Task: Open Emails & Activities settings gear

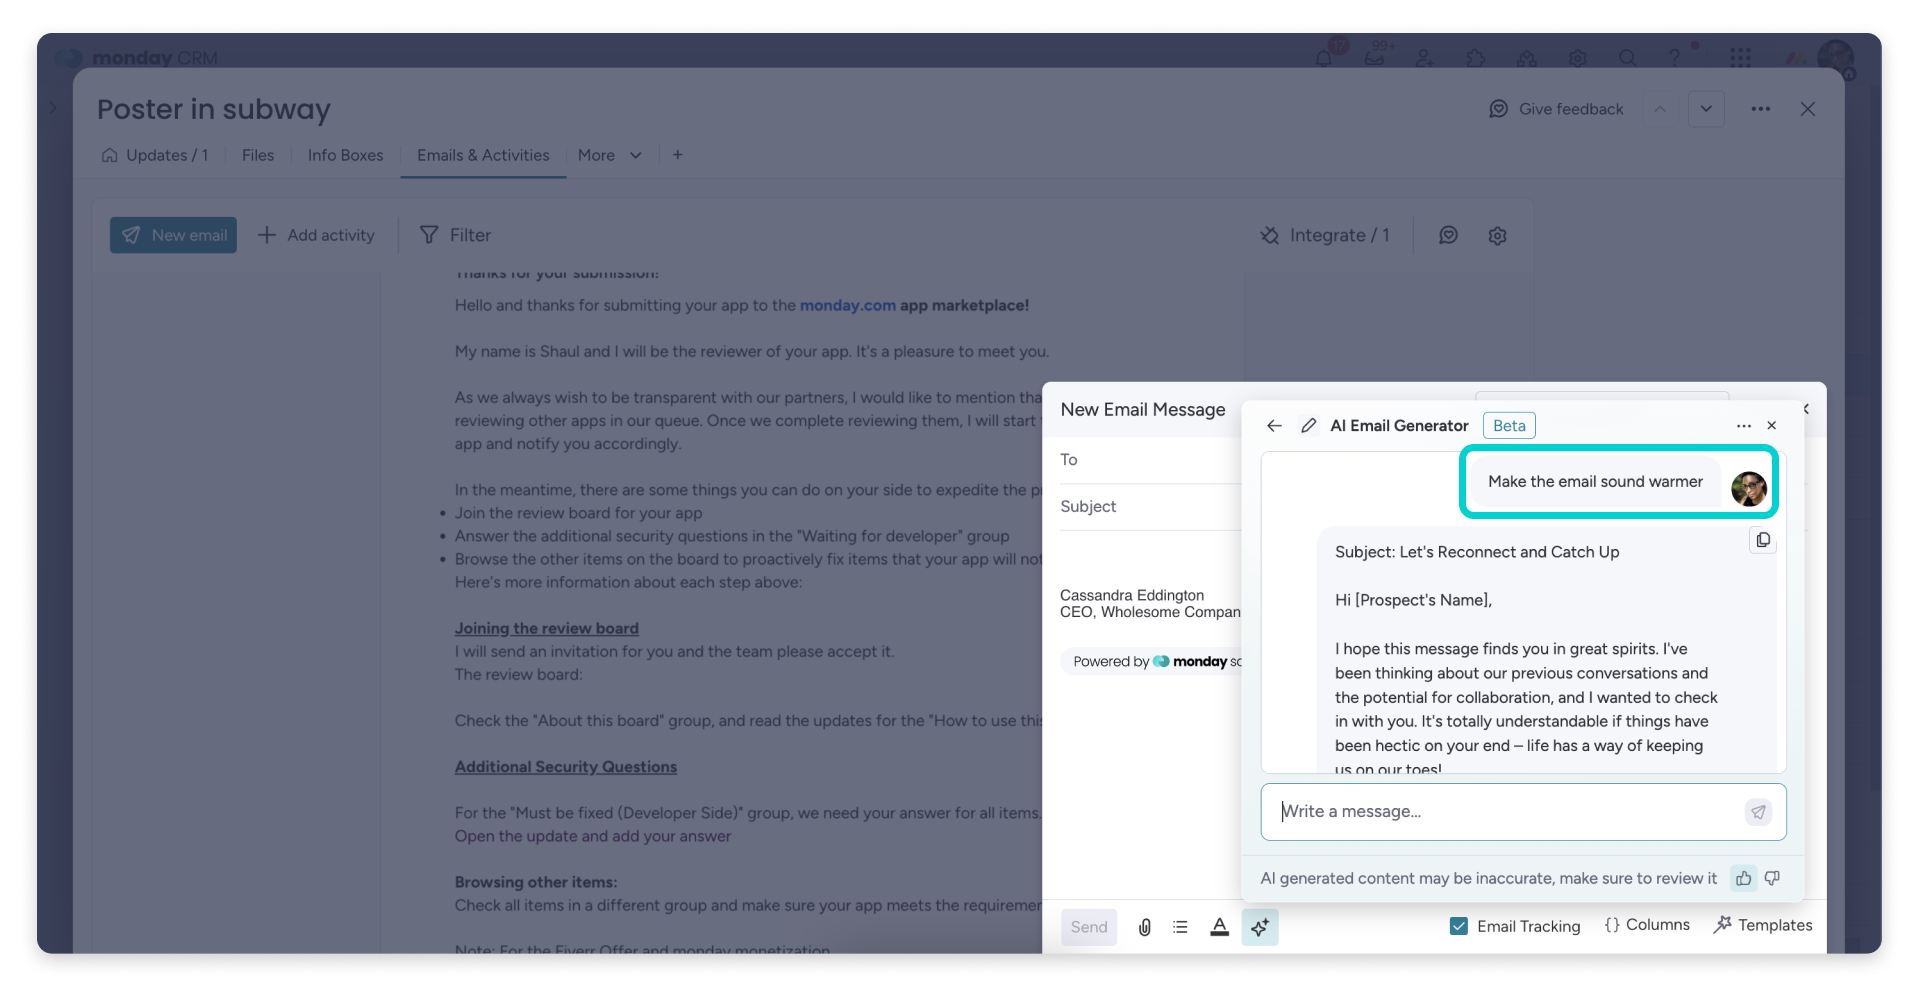Action: [1497, 235]
